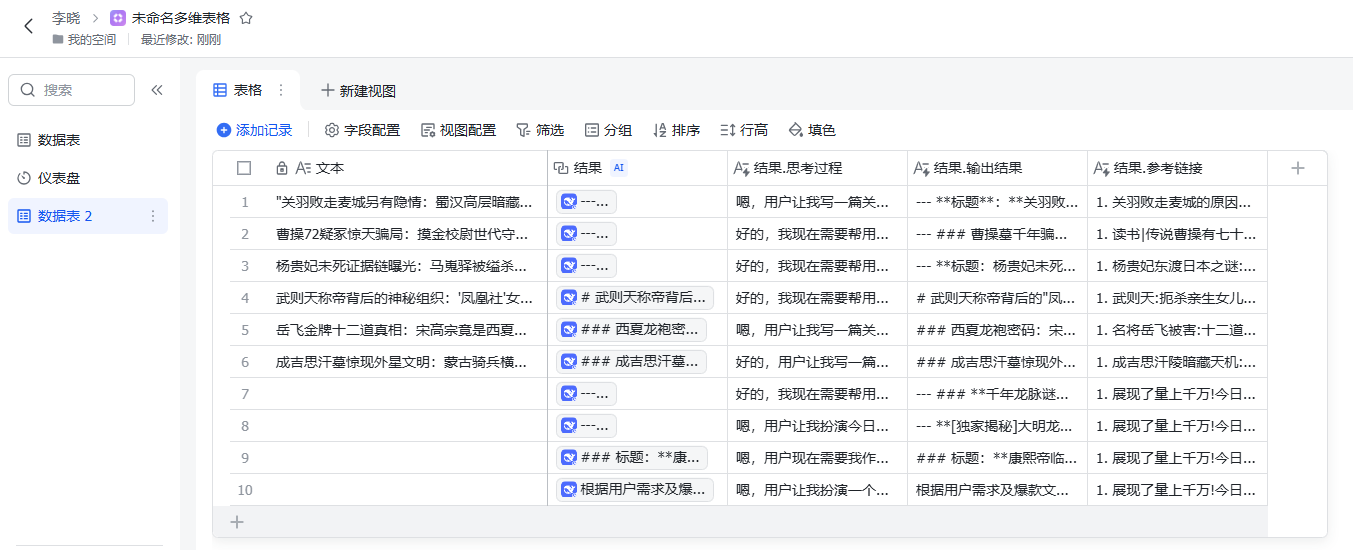This screenshot has width=1353, height=550.
Task: Click 新建视图 to create a view
Action: [358, 90]
